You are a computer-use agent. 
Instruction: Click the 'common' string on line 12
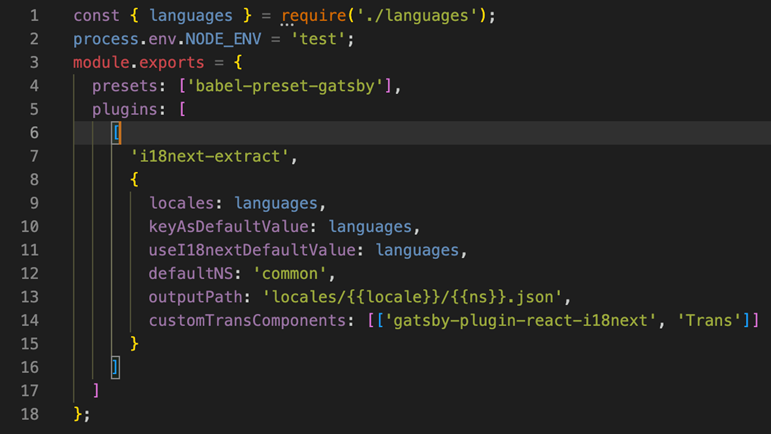pos(290,274)
